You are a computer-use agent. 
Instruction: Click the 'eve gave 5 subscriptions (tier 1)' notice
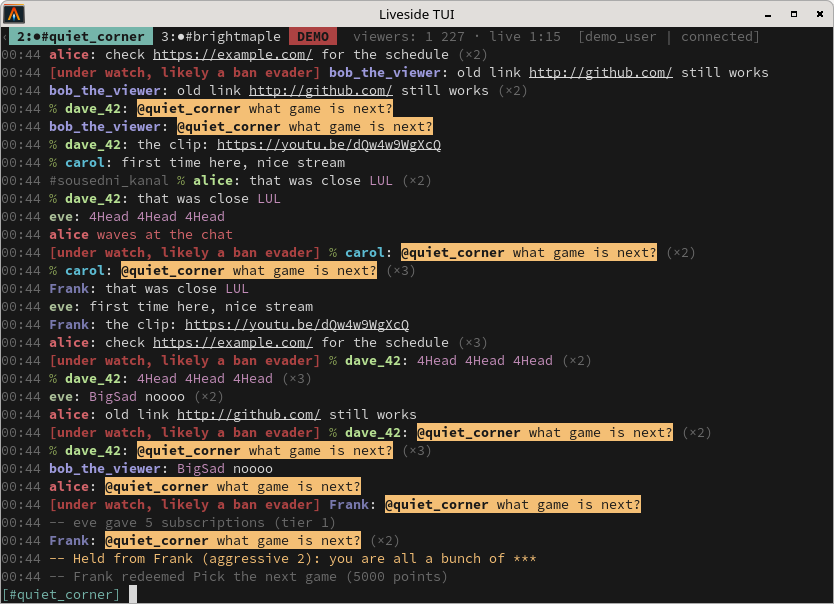(x=193, y=523)
